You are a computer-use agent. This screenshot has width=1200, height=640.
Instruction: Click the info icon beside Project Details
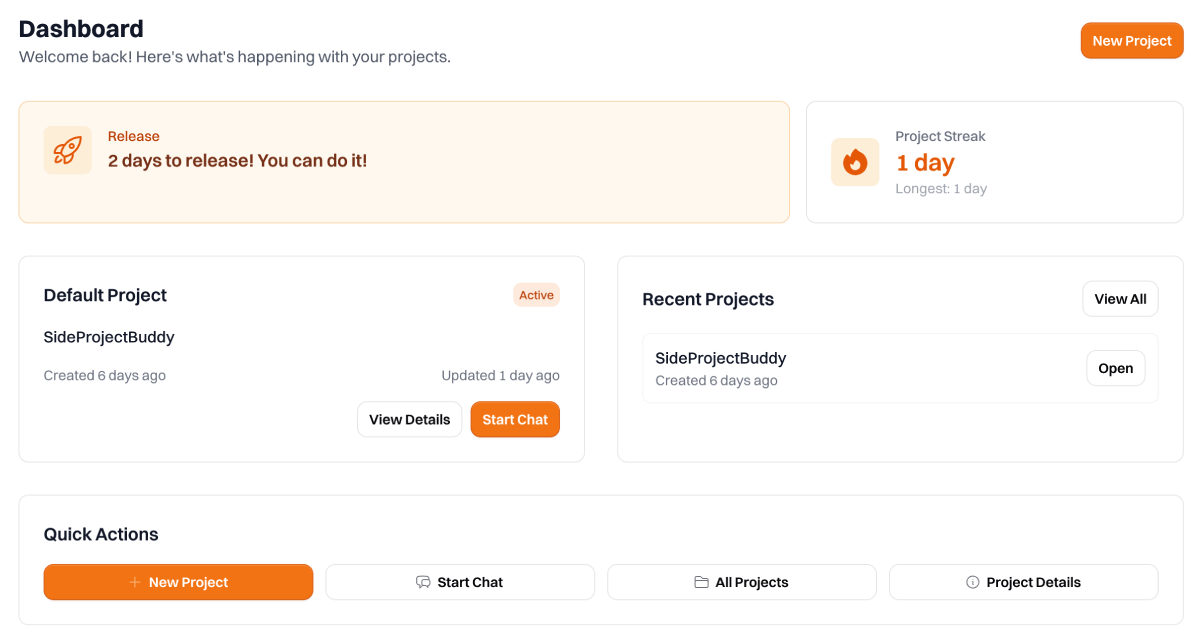coord(972,582)
